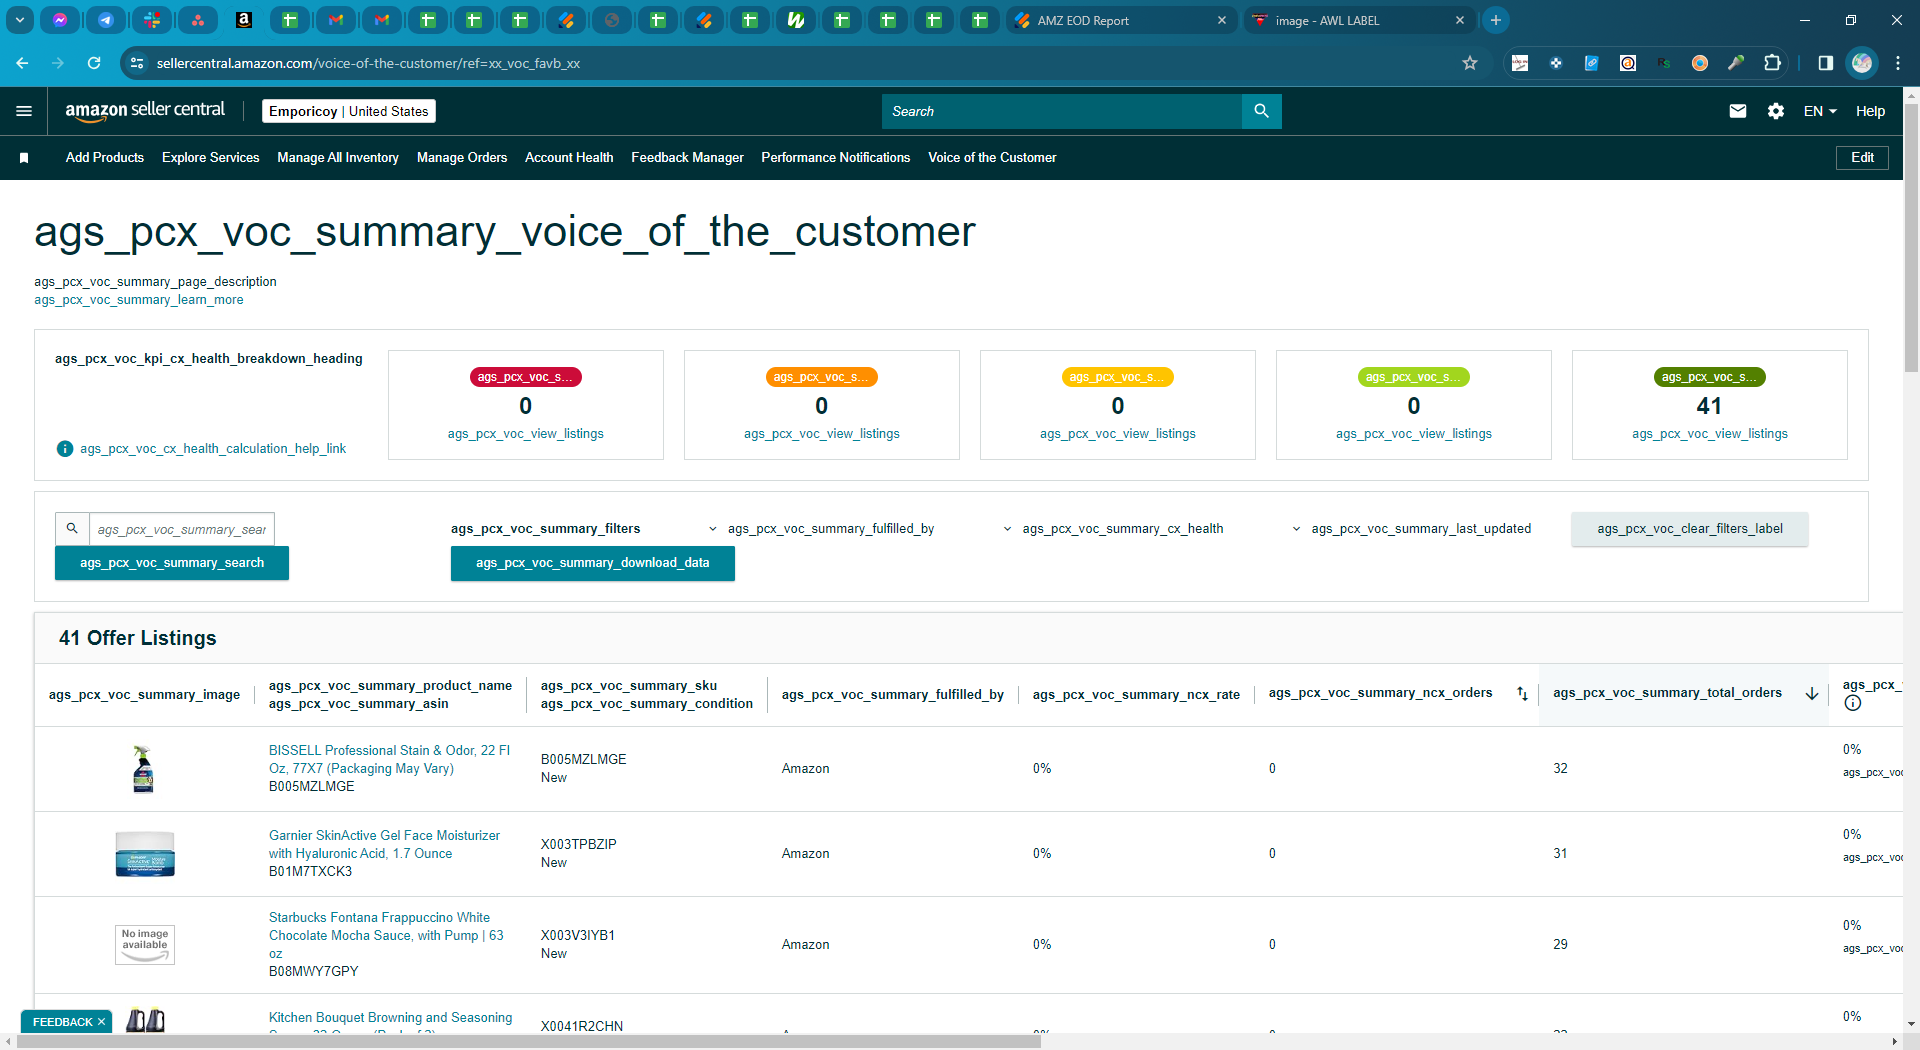1920x1050 pixels.
Task: Select Voice of the Customer menu item
Action: point(992,157)
